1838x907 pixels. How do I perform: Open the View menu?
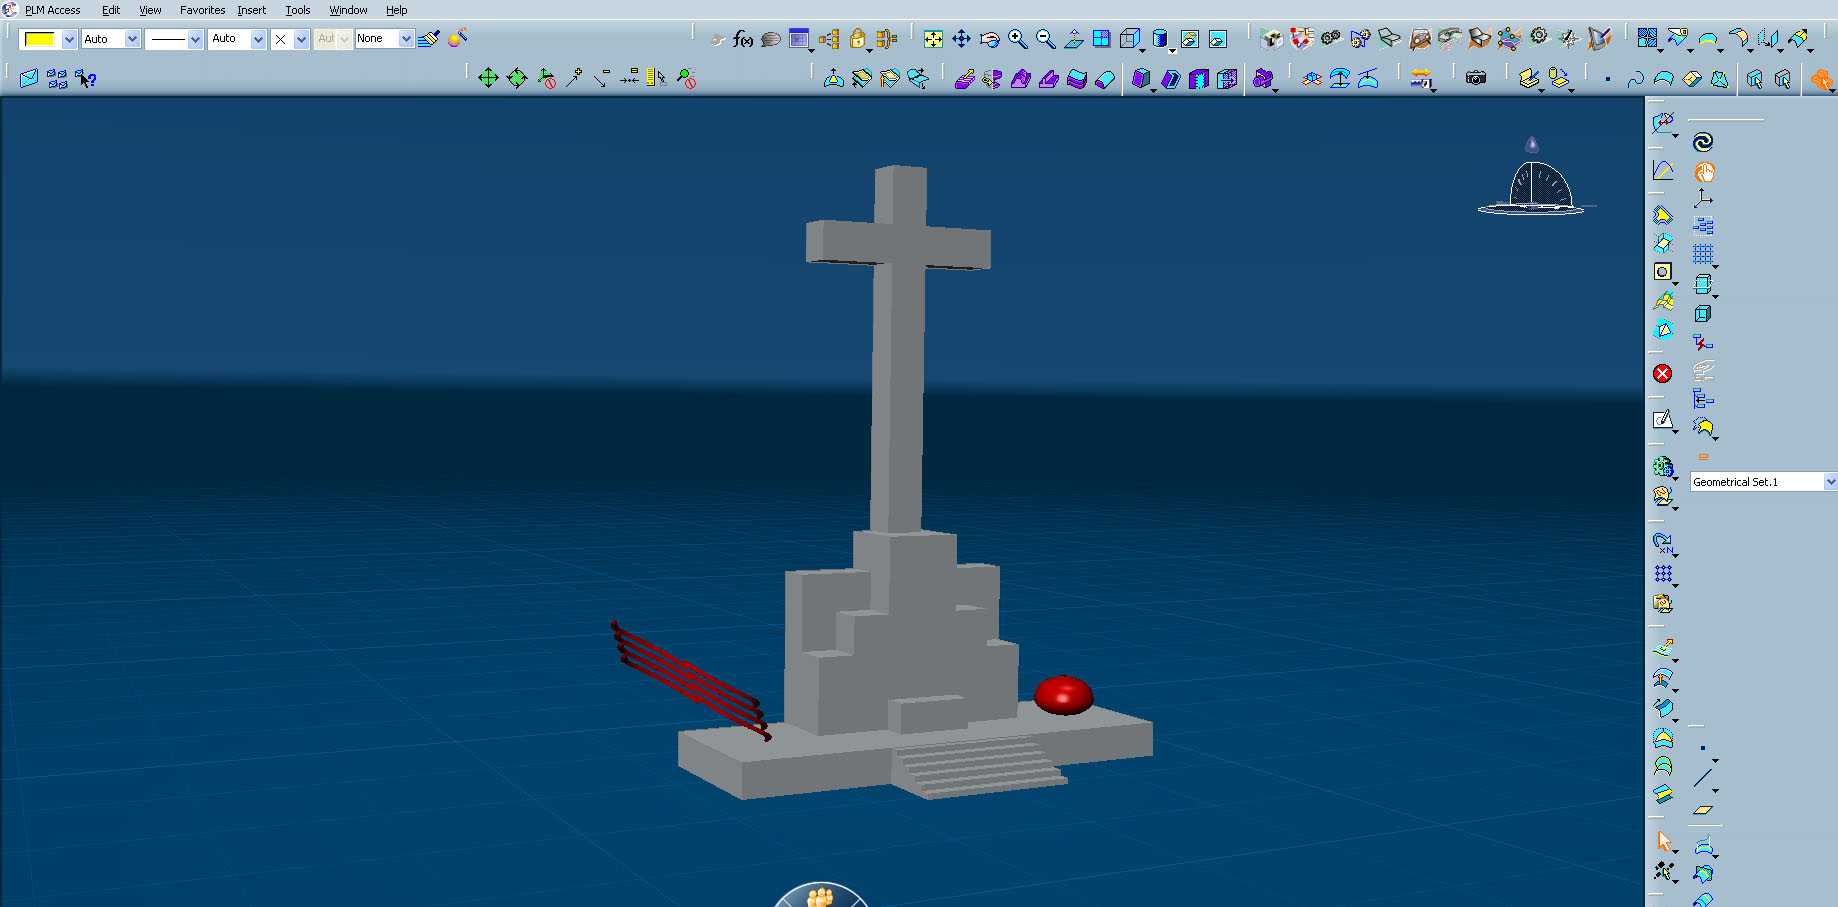pos(150,10)
